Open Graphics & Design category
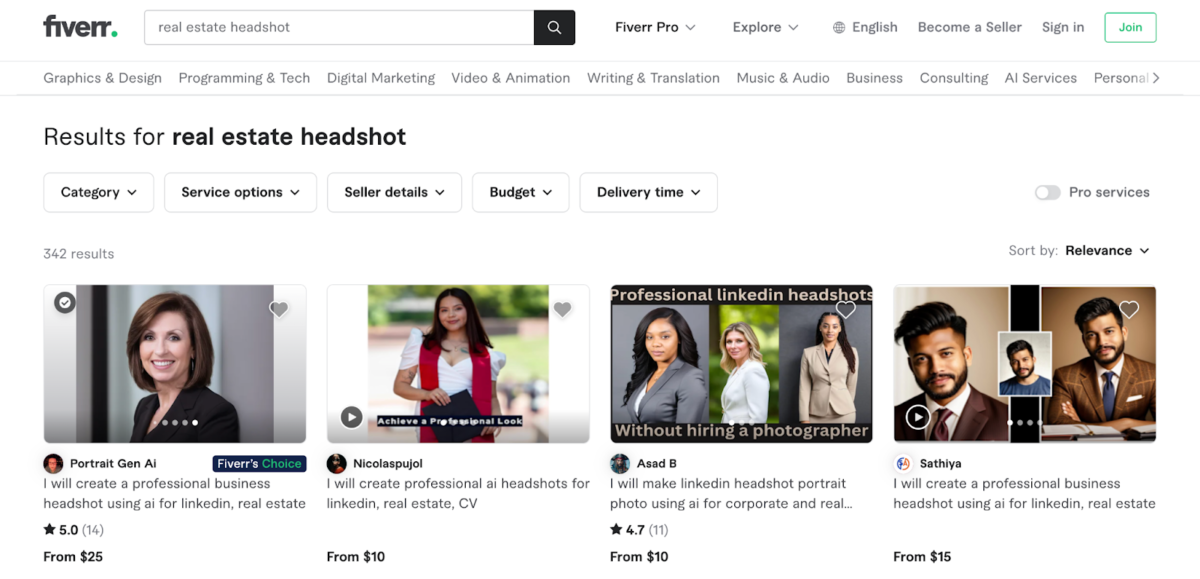 [x=102, y=78]
